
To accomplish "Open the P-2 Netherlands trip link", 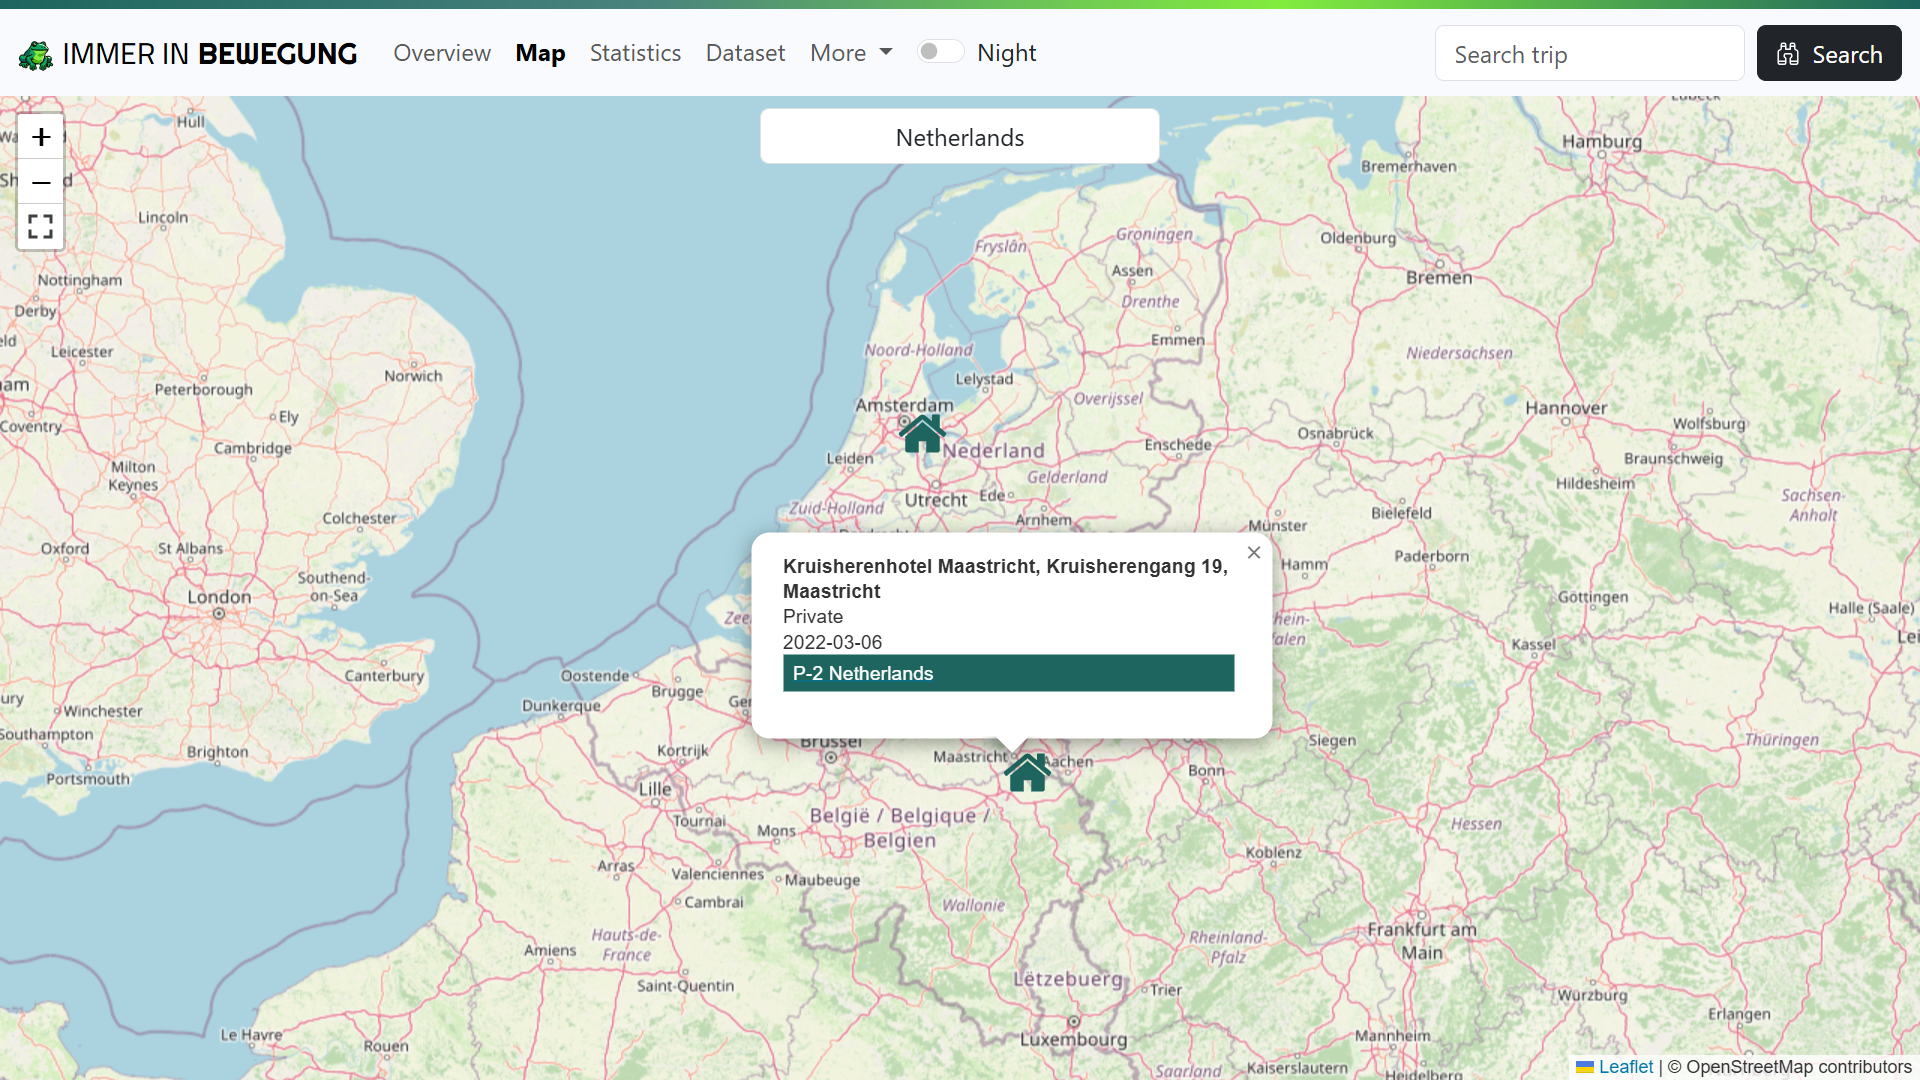I will [x=1008, y=673].
